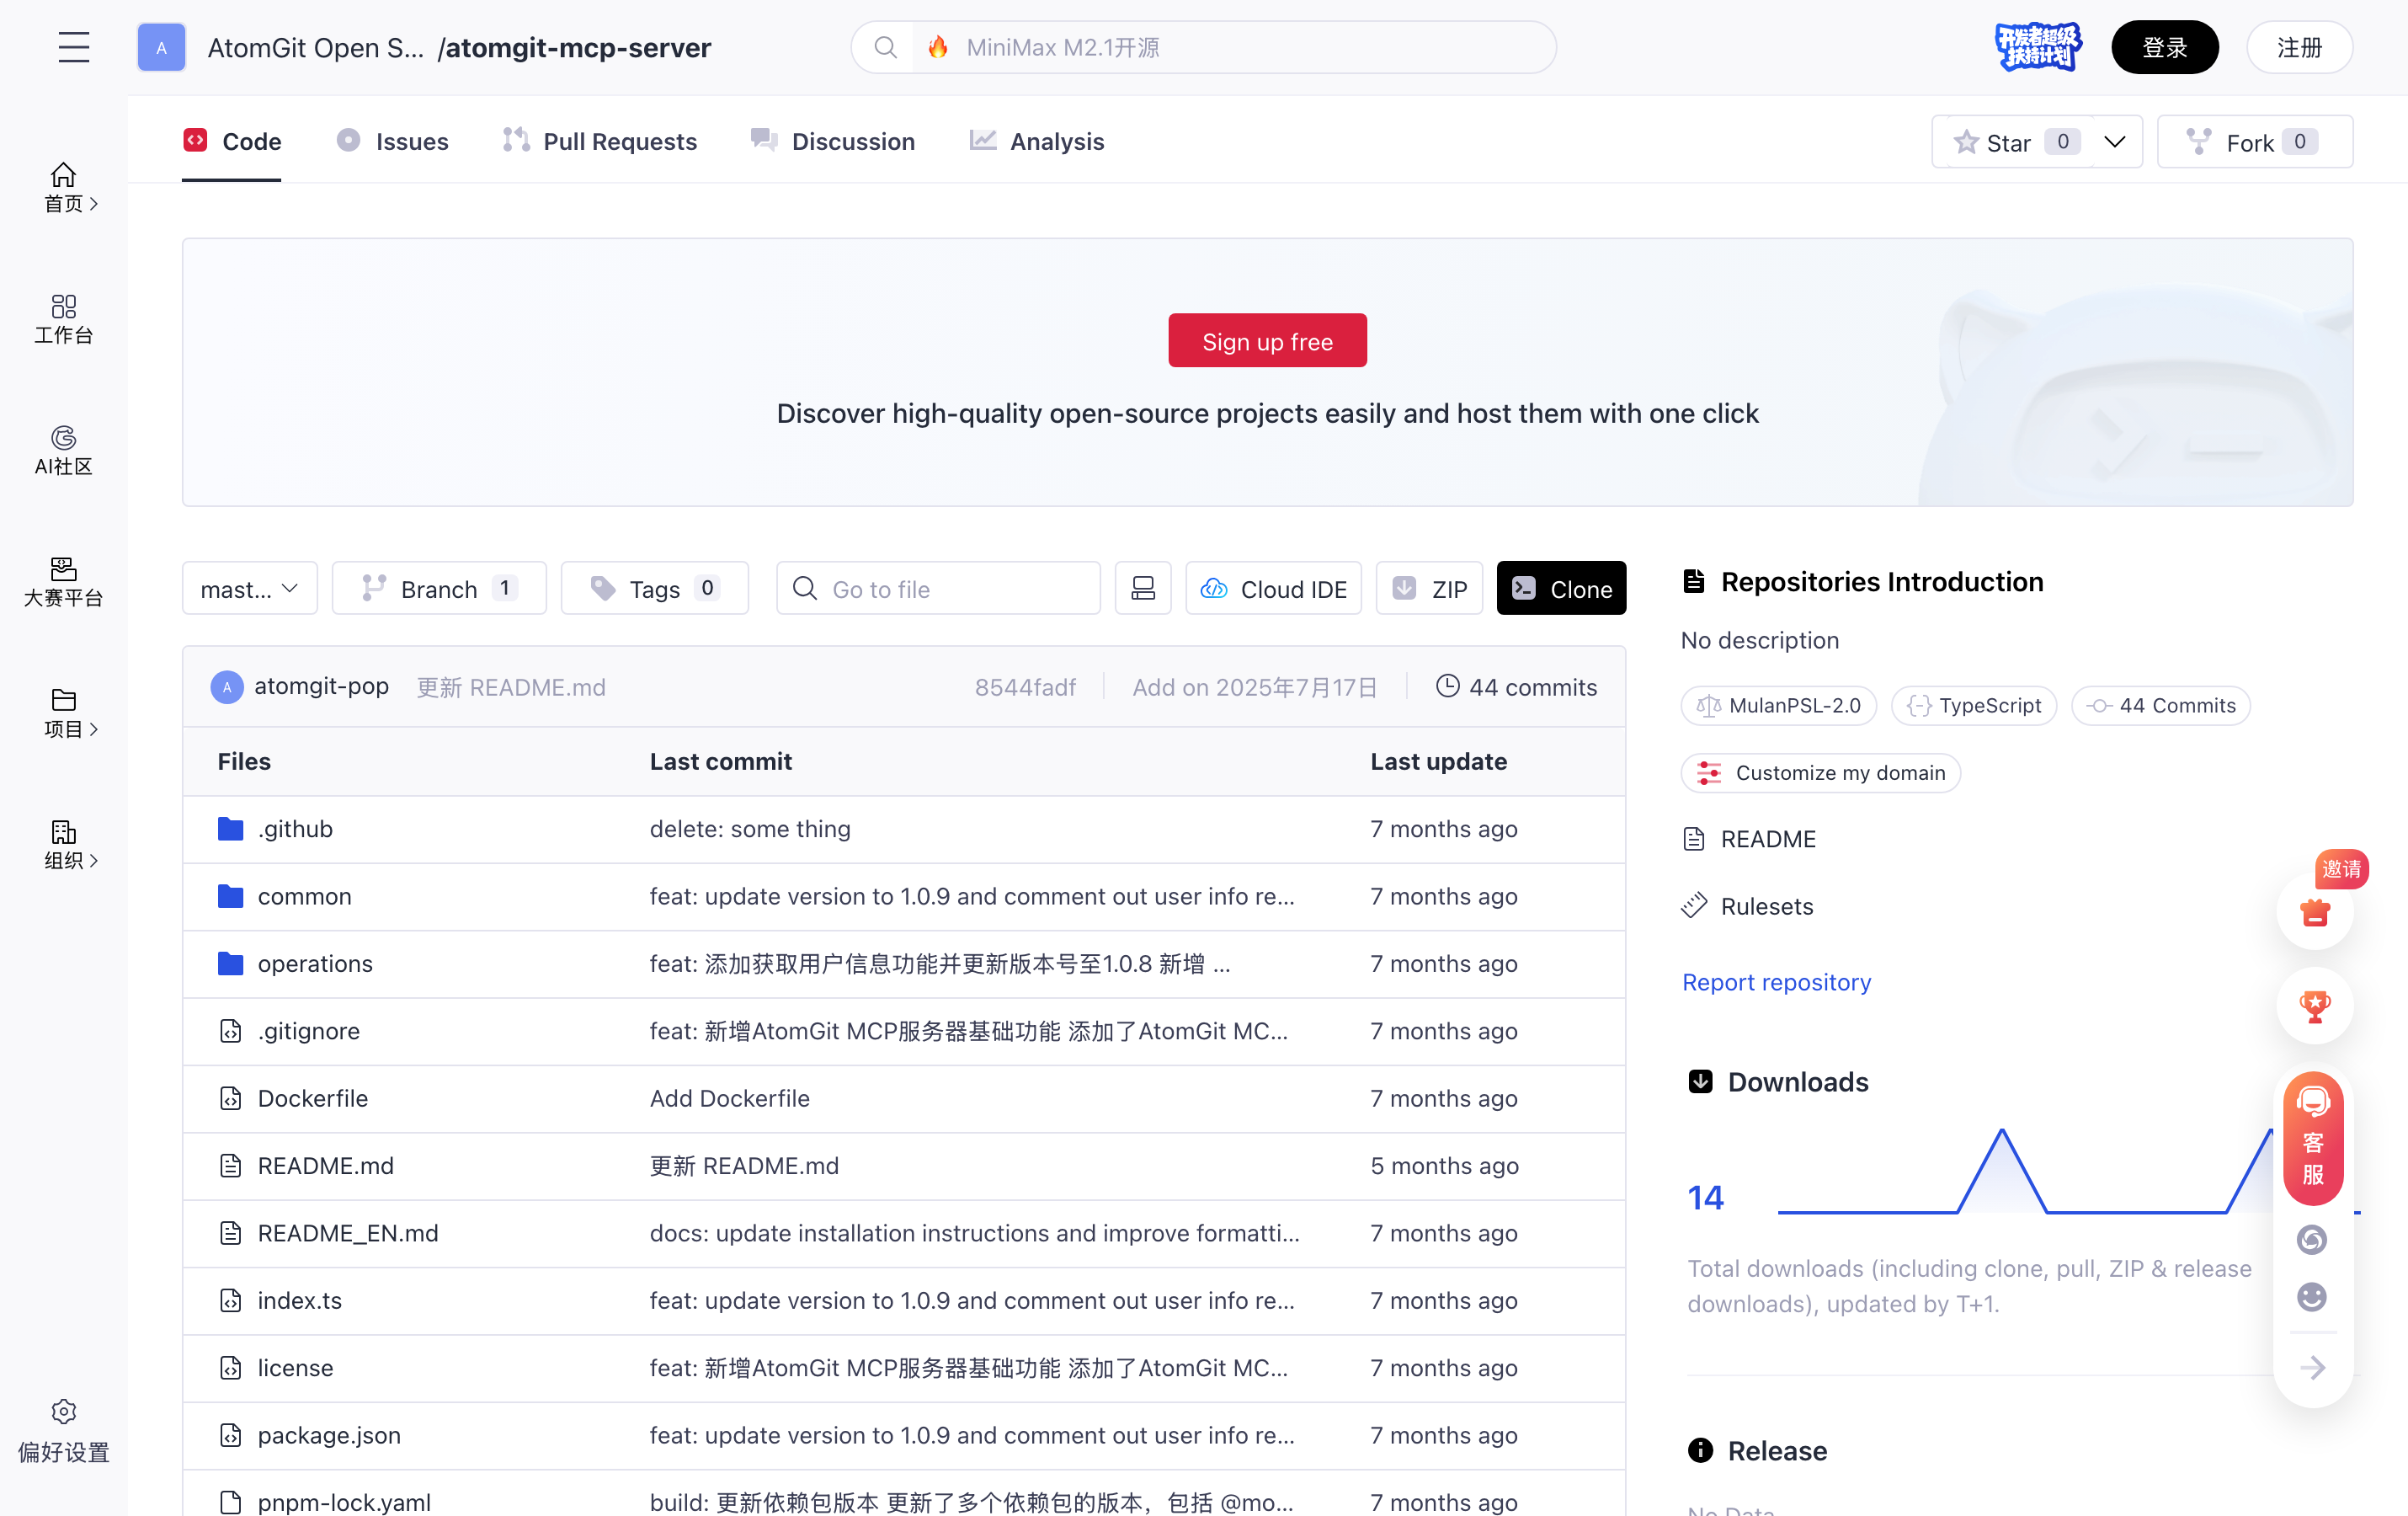Open the gift invite icon

(x=2314, y=912)
